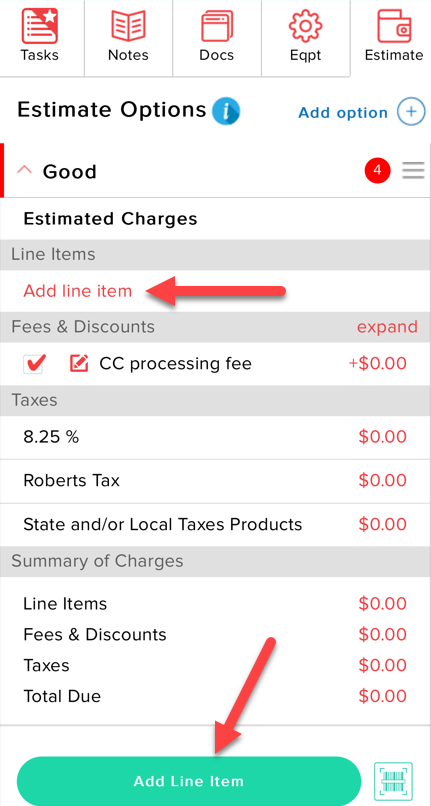Select the Roberts Tax row

click(216, 481)
